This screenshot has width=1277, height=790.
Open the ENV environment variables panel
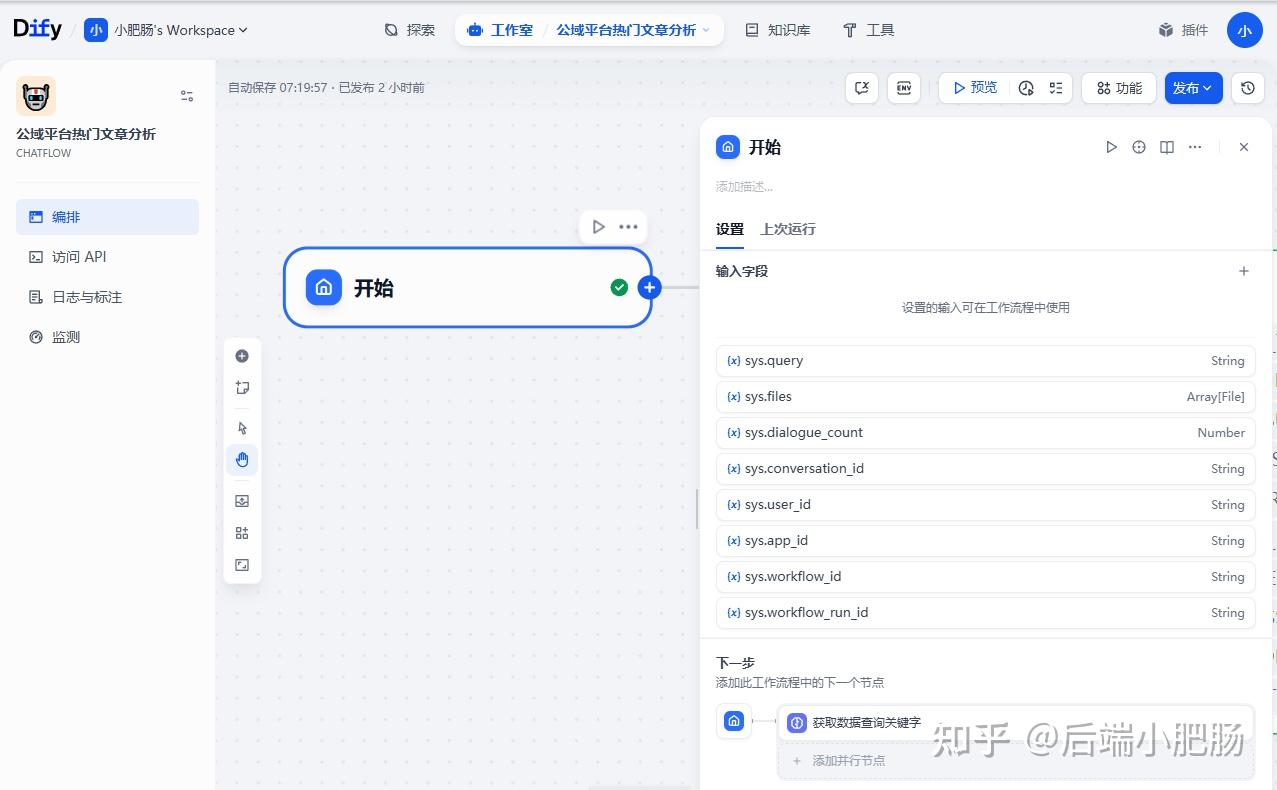coord(903,88)
